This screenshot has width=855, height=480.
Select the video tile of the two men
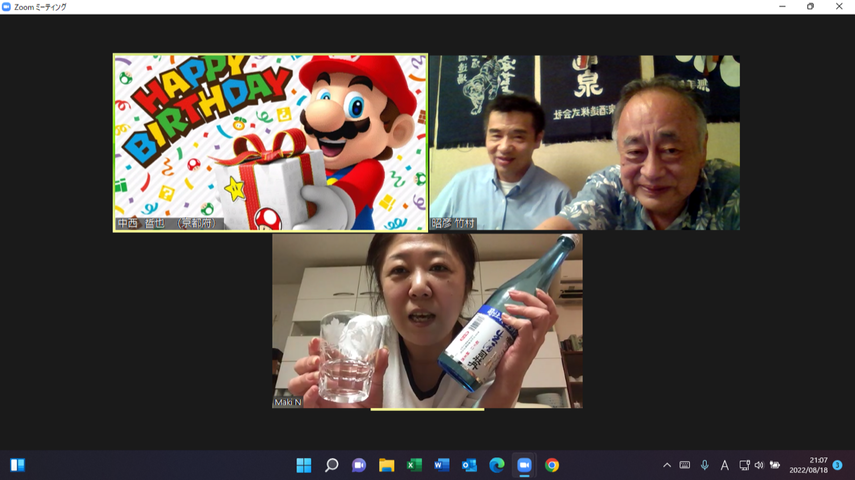click(x=585, y=142)
